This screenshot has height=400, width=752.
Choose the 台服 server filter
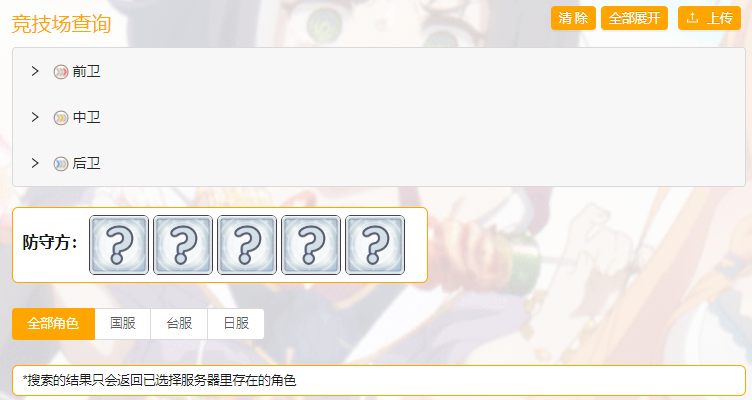(x=179, y=324)
